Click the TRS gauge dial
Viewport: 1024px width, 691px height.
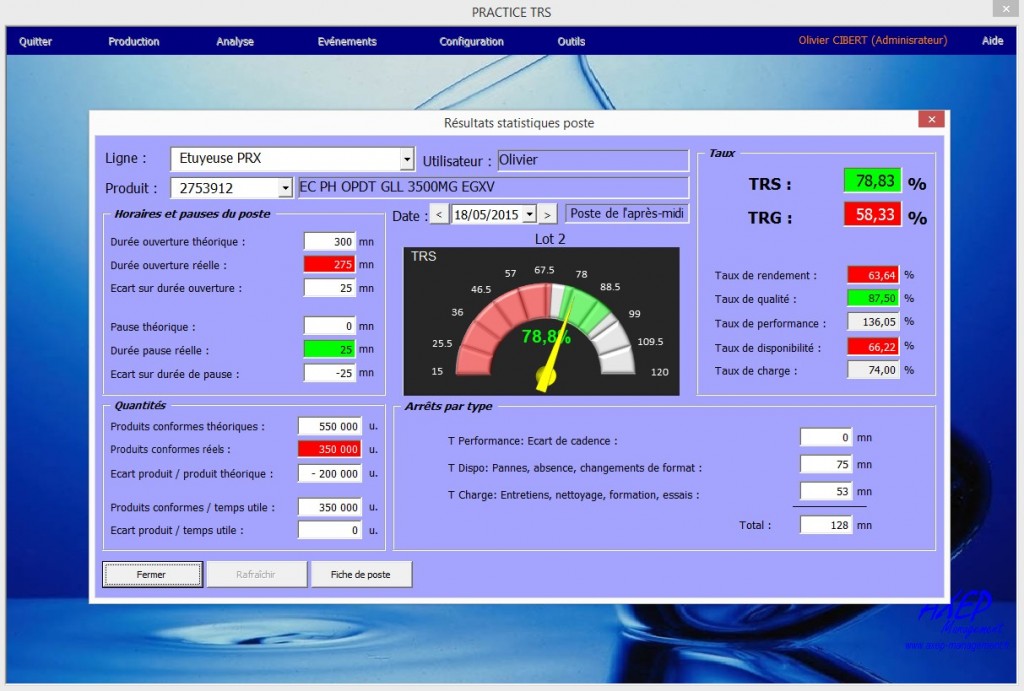(x=541, y=321)
